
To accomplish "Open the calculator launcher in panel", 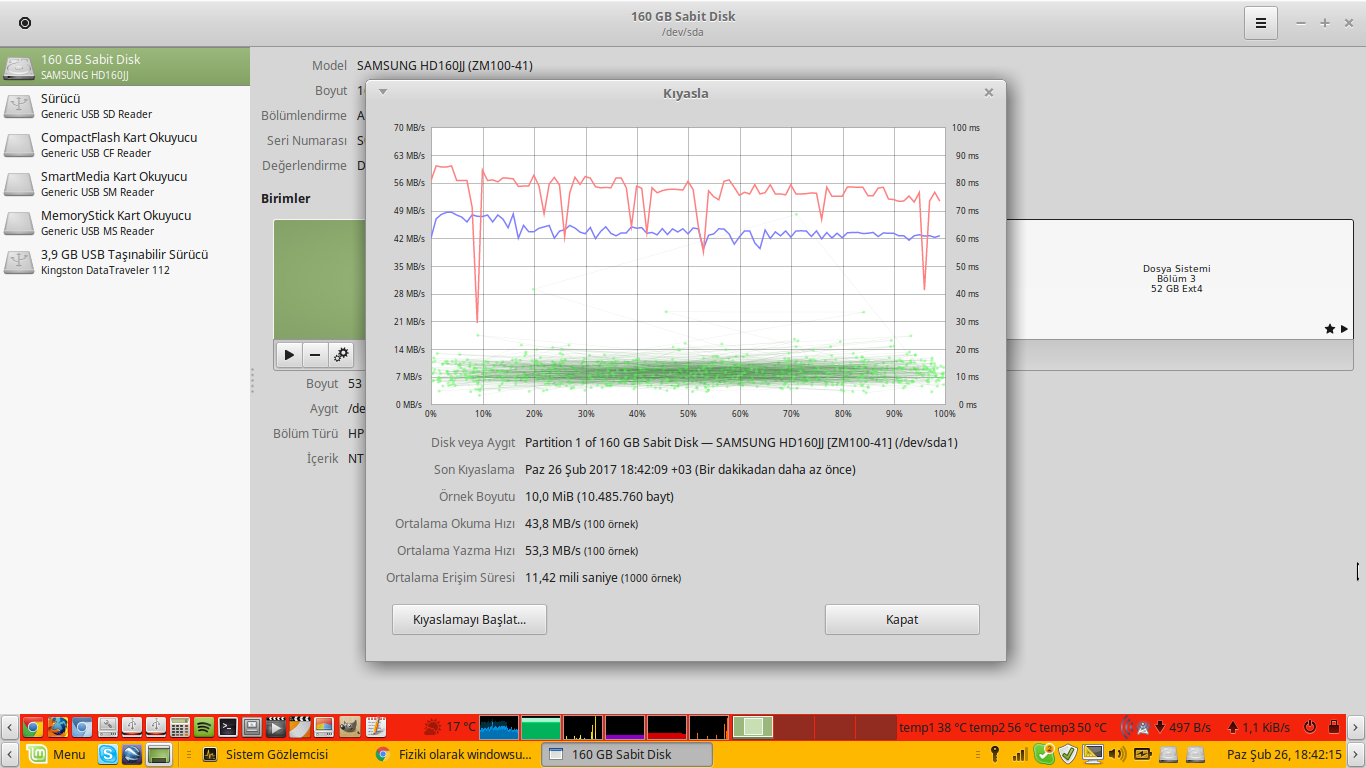I will click(180, 727).
